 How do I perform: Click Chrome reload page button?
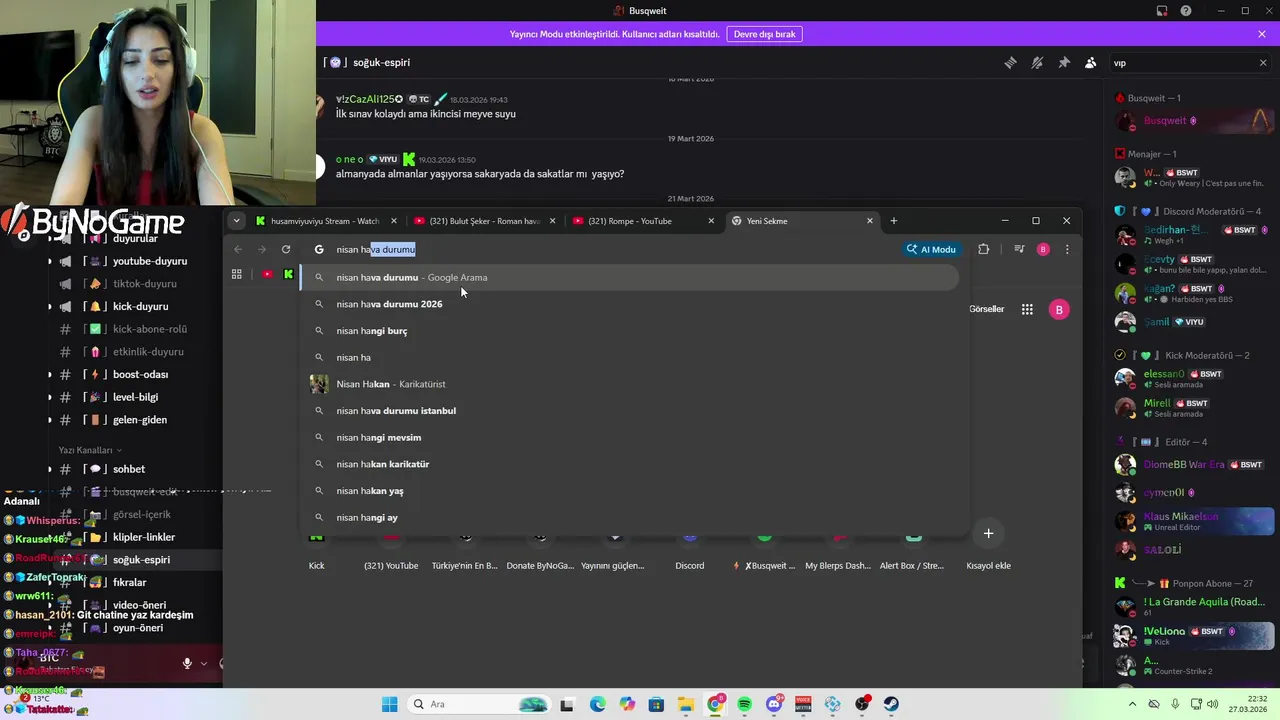(286, 249)
